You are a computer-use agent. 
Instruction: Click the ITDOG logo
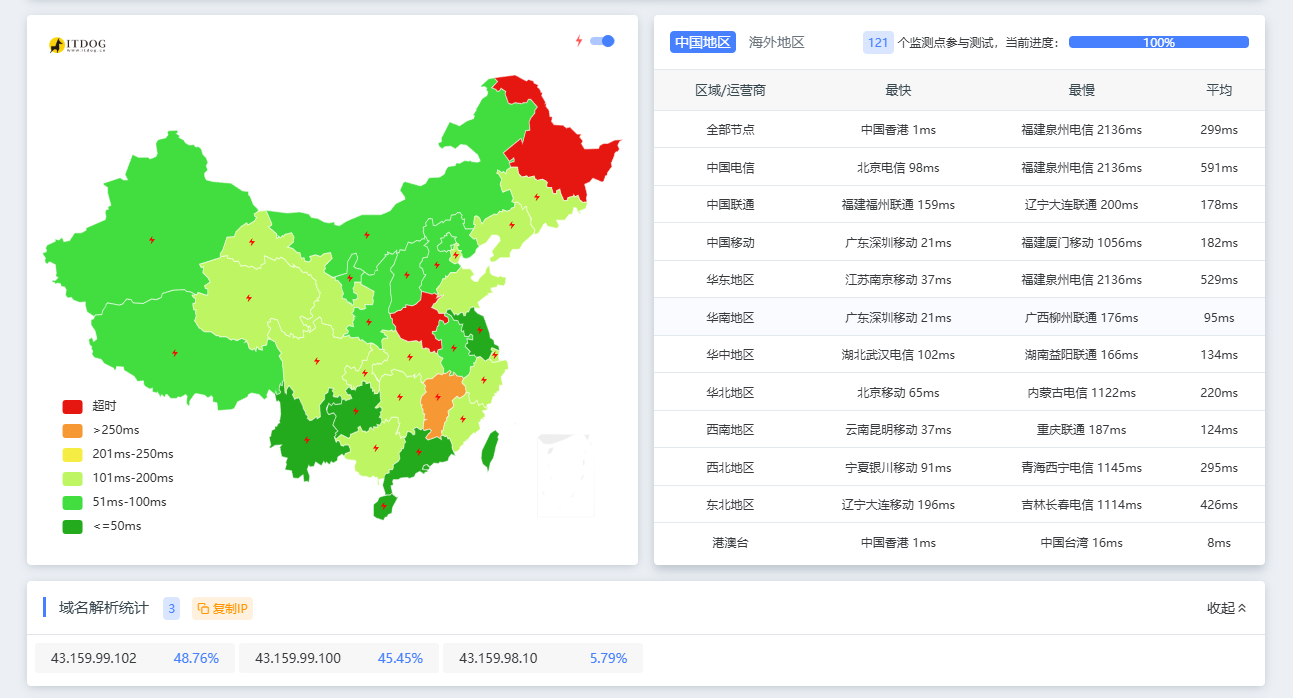pos(77,45)
